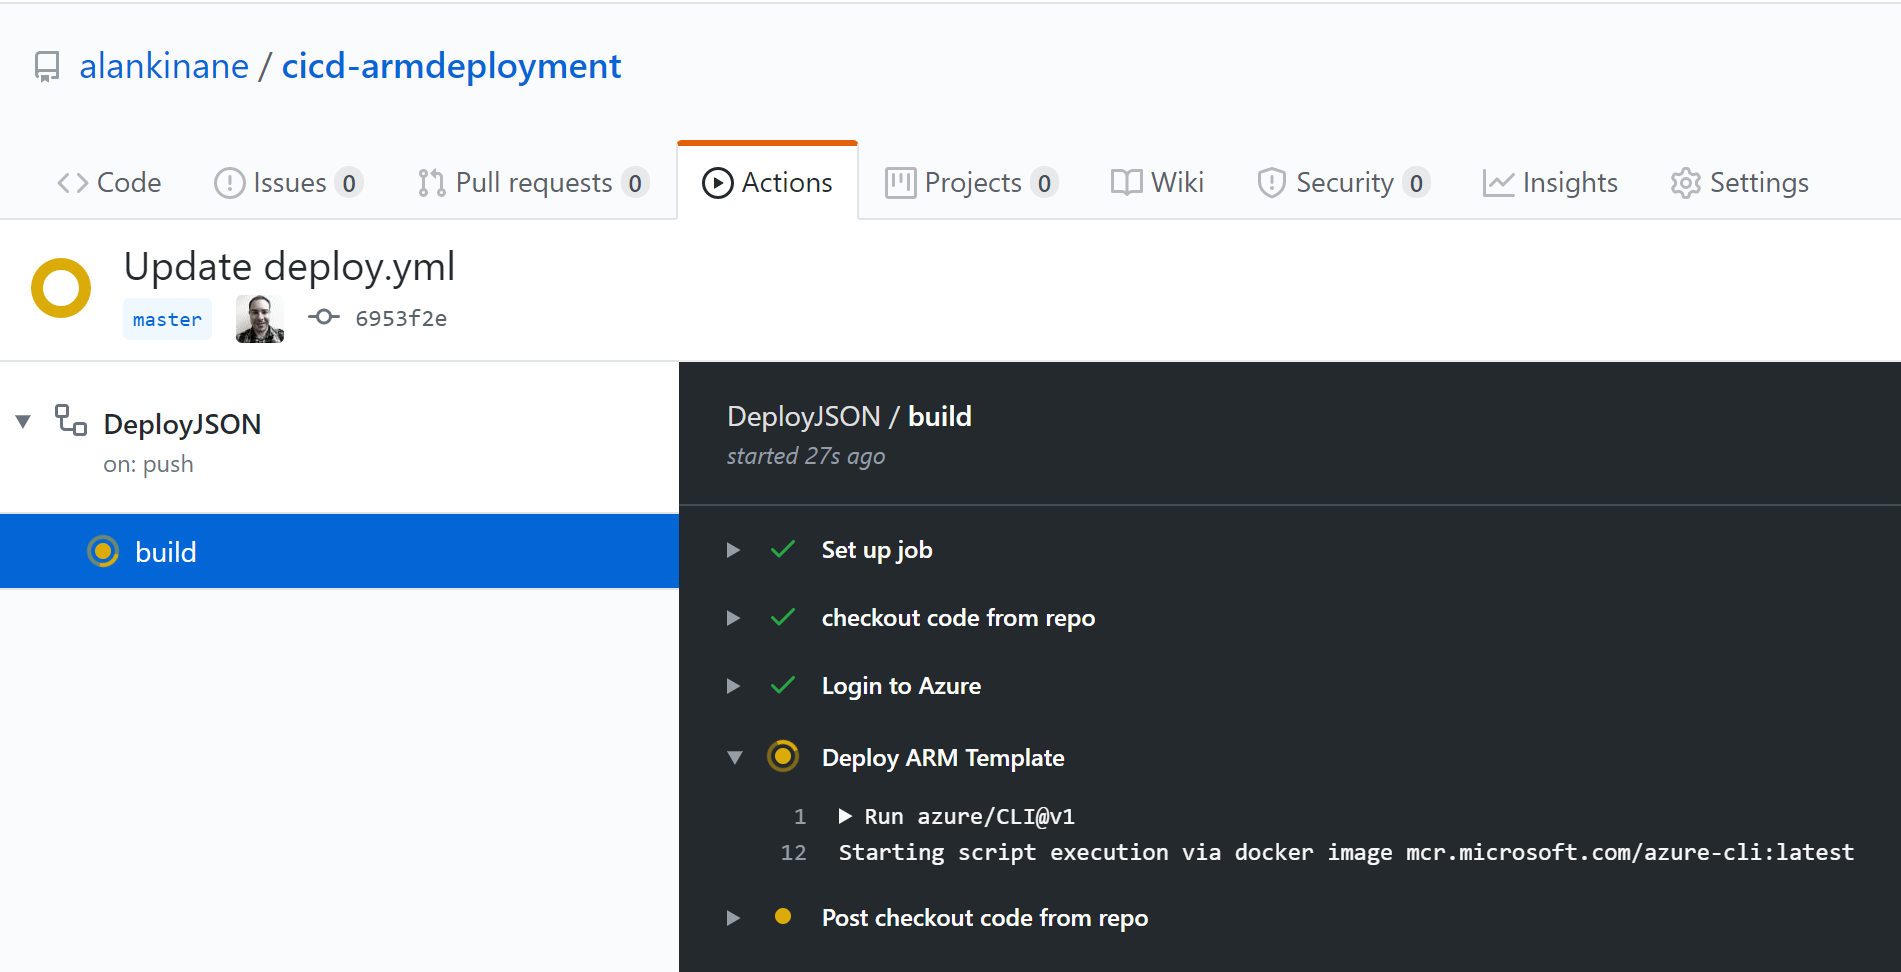This screenshot has width=1901, height=972.
Task: Click log line number 1
Action: click(x=800, y=817)
